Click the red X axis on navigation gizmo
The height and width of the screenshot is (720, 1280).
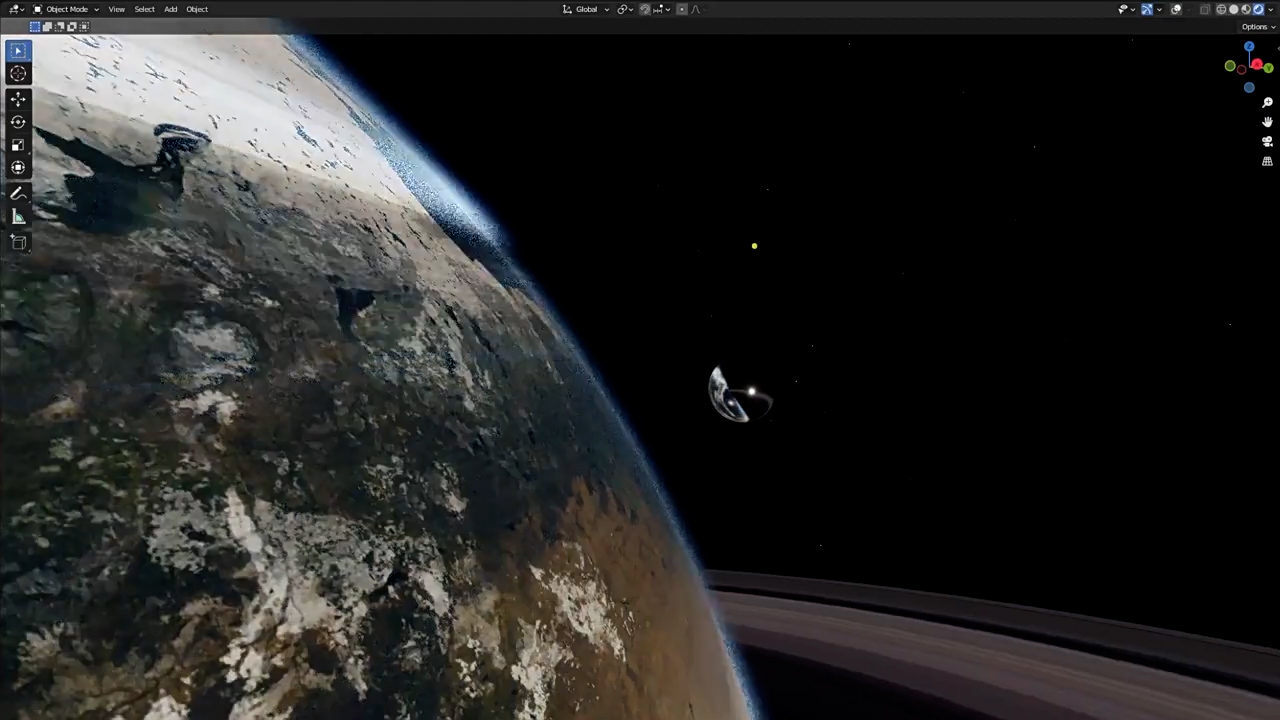tap(1257, 64)
